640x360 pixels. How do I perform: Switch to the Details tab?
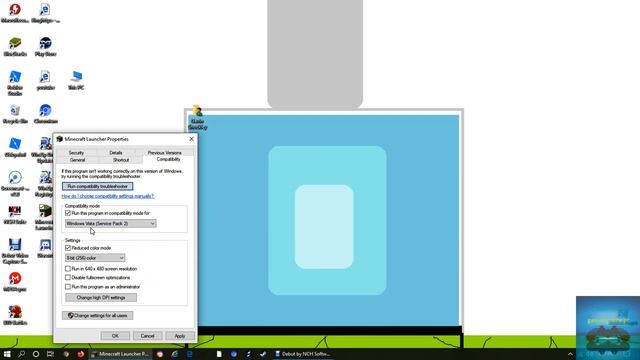[116, 152]
